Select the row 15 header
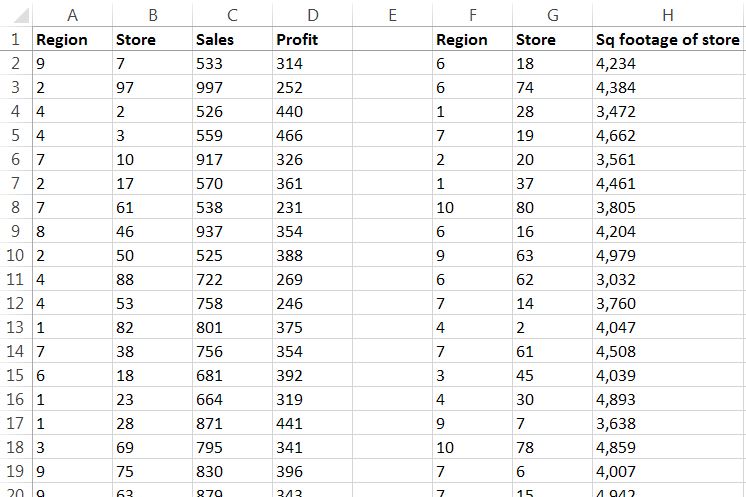This screenshot has height=497, width=746. (15, 375)
